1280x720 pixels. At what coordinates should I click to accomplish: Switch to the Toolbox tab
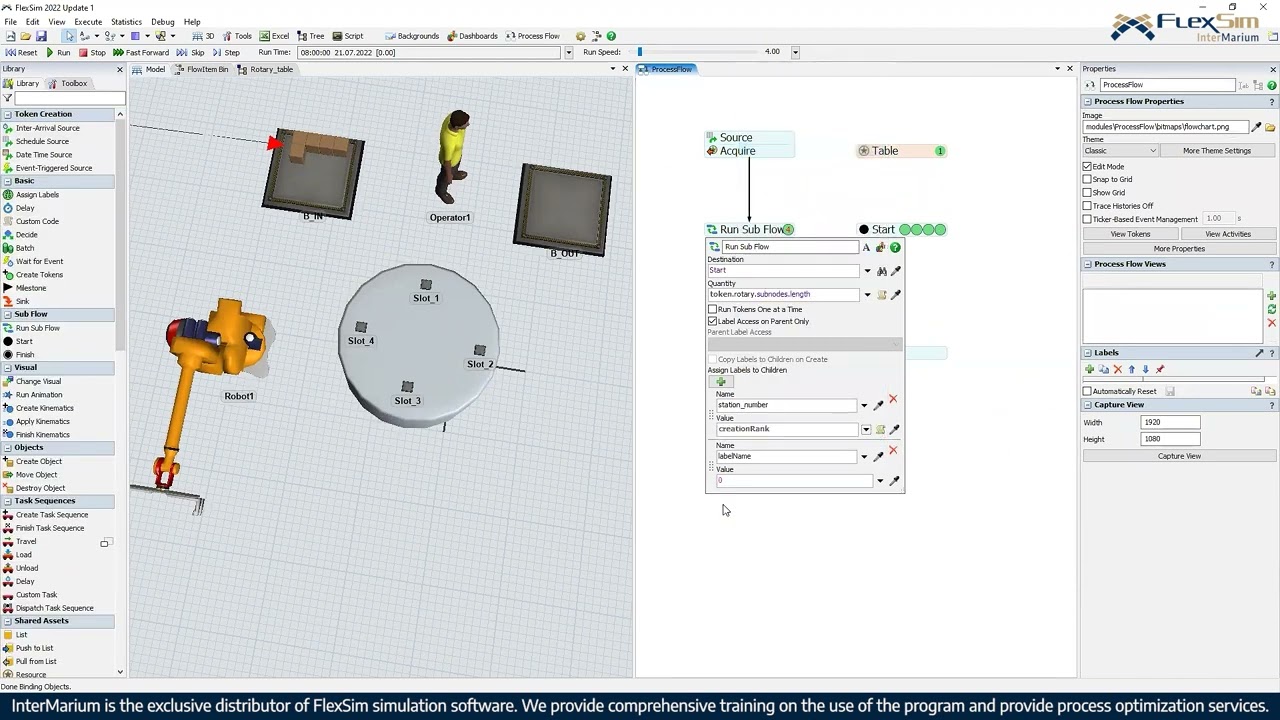69,84
